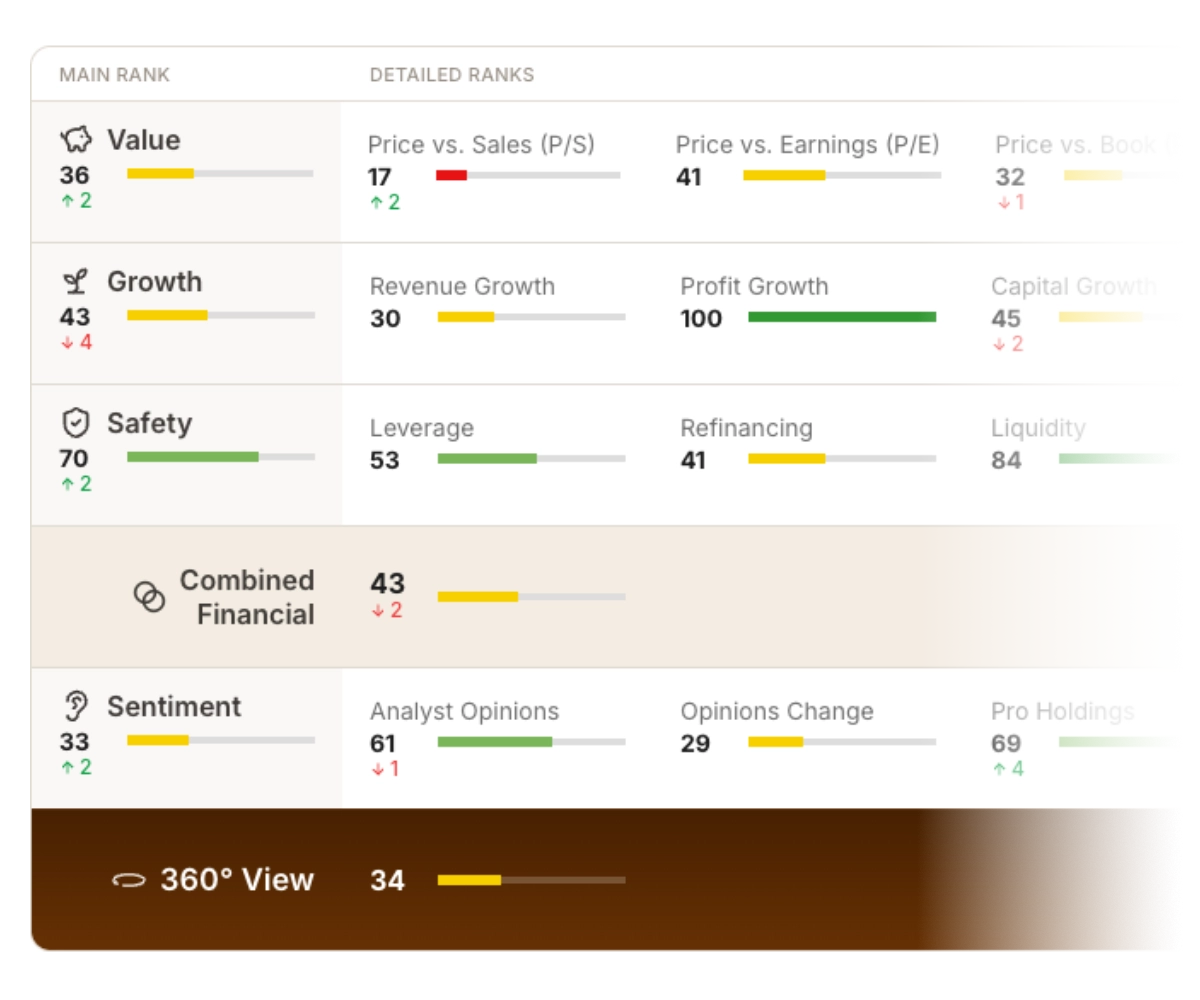The image size is (1200, 1000).
Task: Click the red Price vs. Sales bar
Action: click(451, 175)
